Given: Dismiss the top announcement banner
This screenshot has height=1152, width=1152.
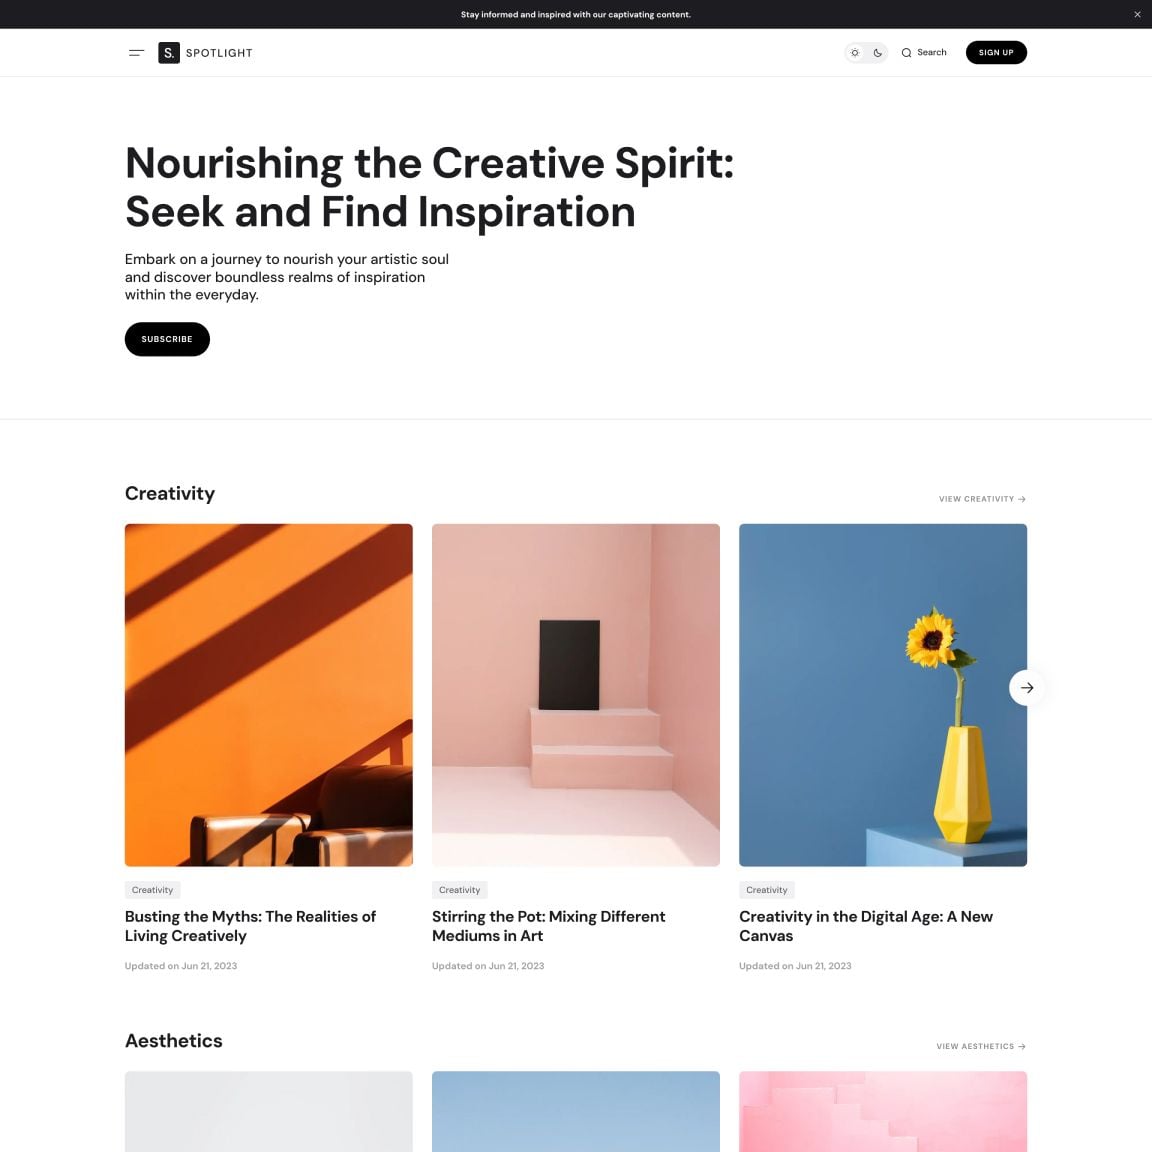Looking at the screenshot, I should tap(1137, 15).
